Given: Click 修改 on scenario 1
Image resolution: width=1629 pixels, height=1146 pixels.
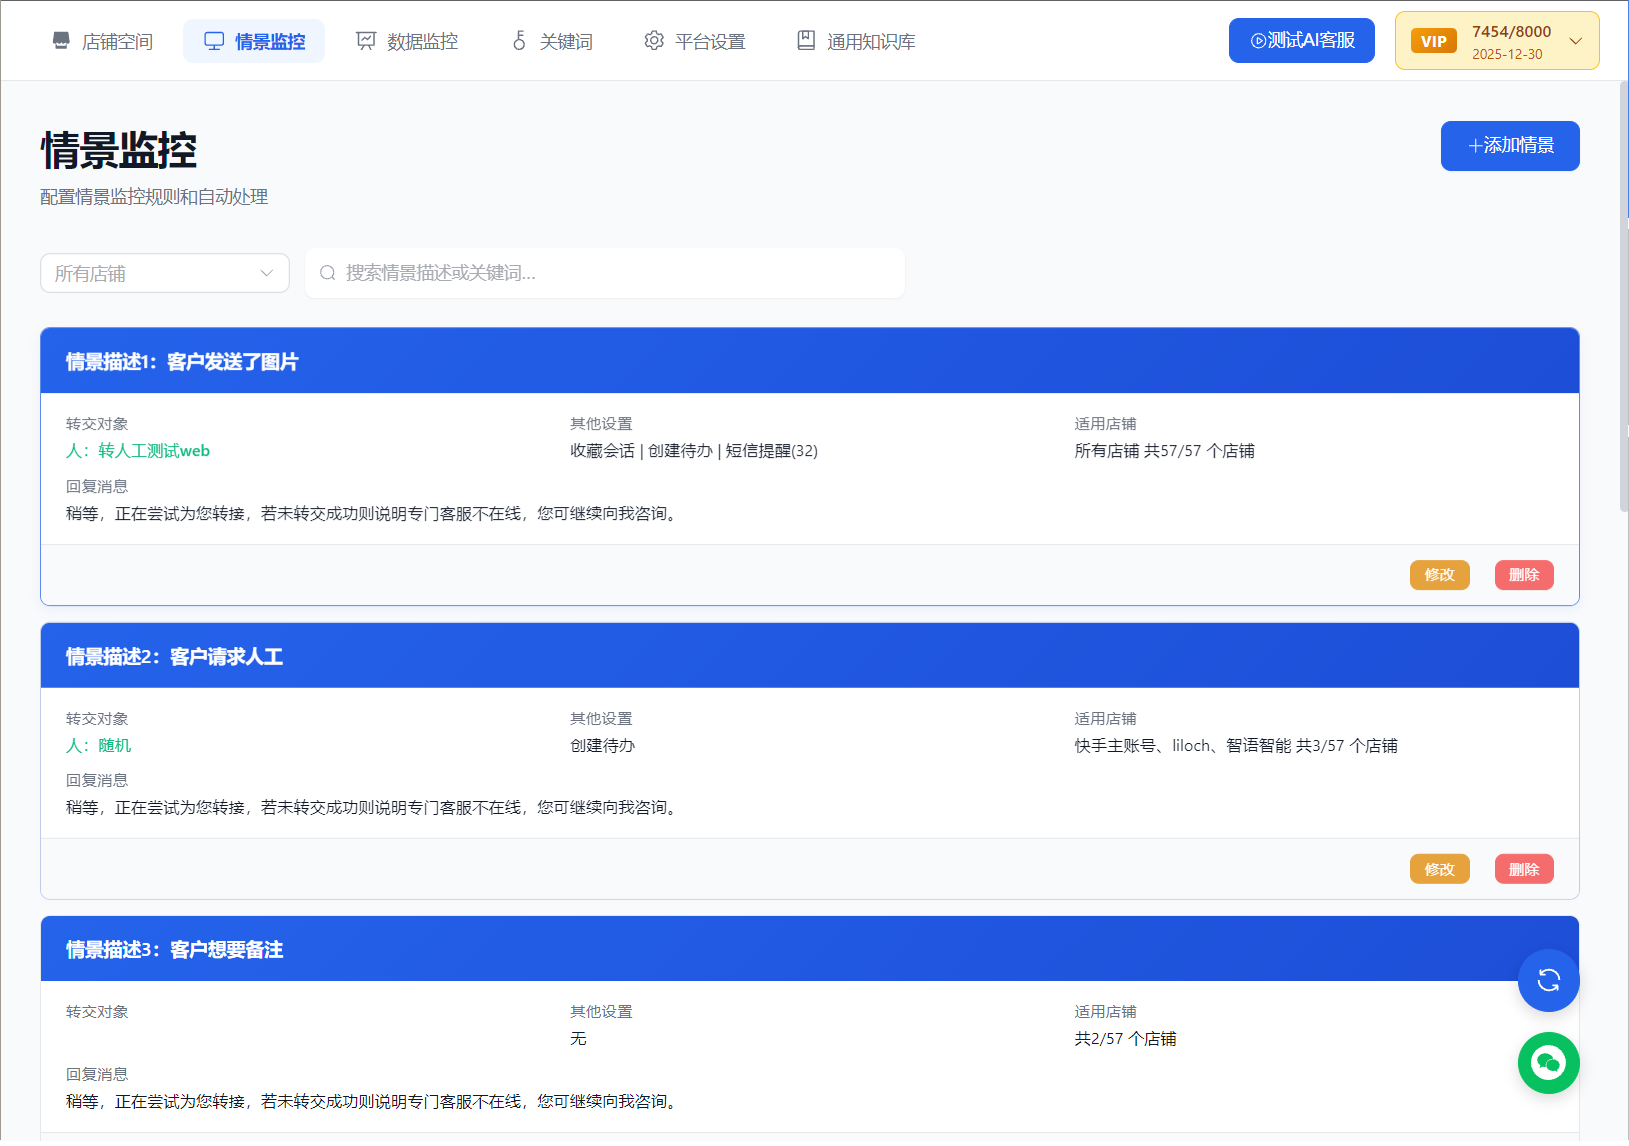Looking at the screenshot, I should [x=1439, y=575].
